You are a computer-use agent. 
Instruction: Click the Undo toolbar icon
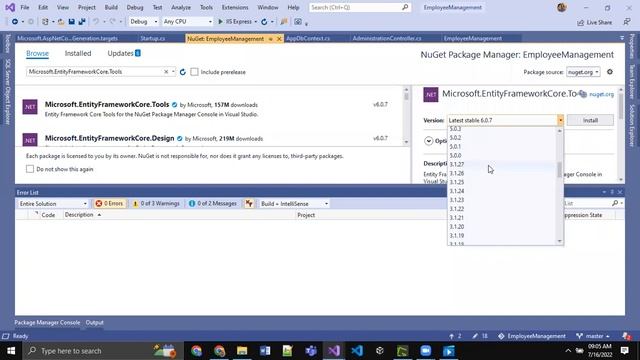(96, 22)
